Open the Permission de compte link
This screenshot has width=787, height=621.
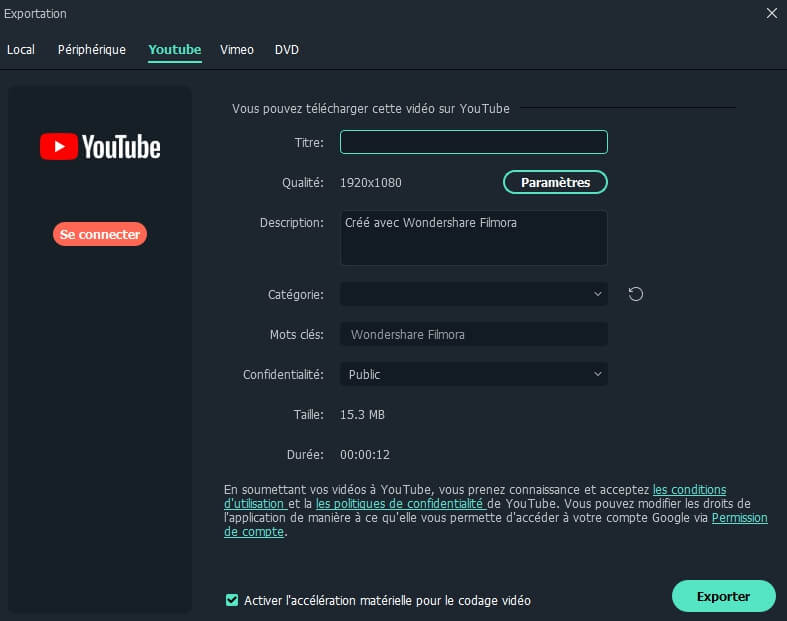pos(739,518)
